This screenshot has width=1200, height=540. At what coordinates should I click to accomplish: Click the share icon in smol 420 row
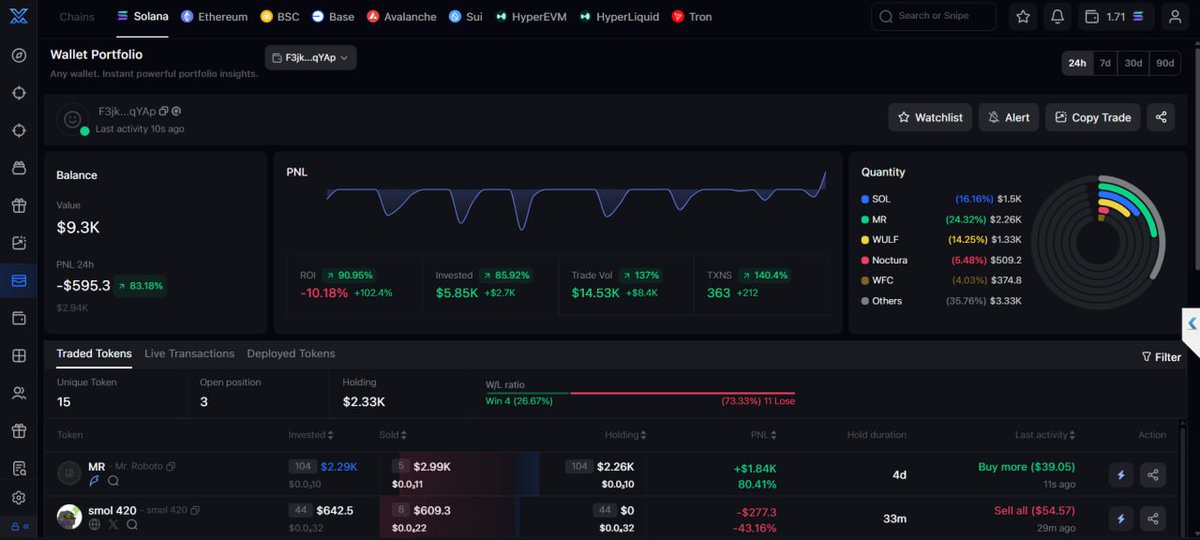point(1153,518)
